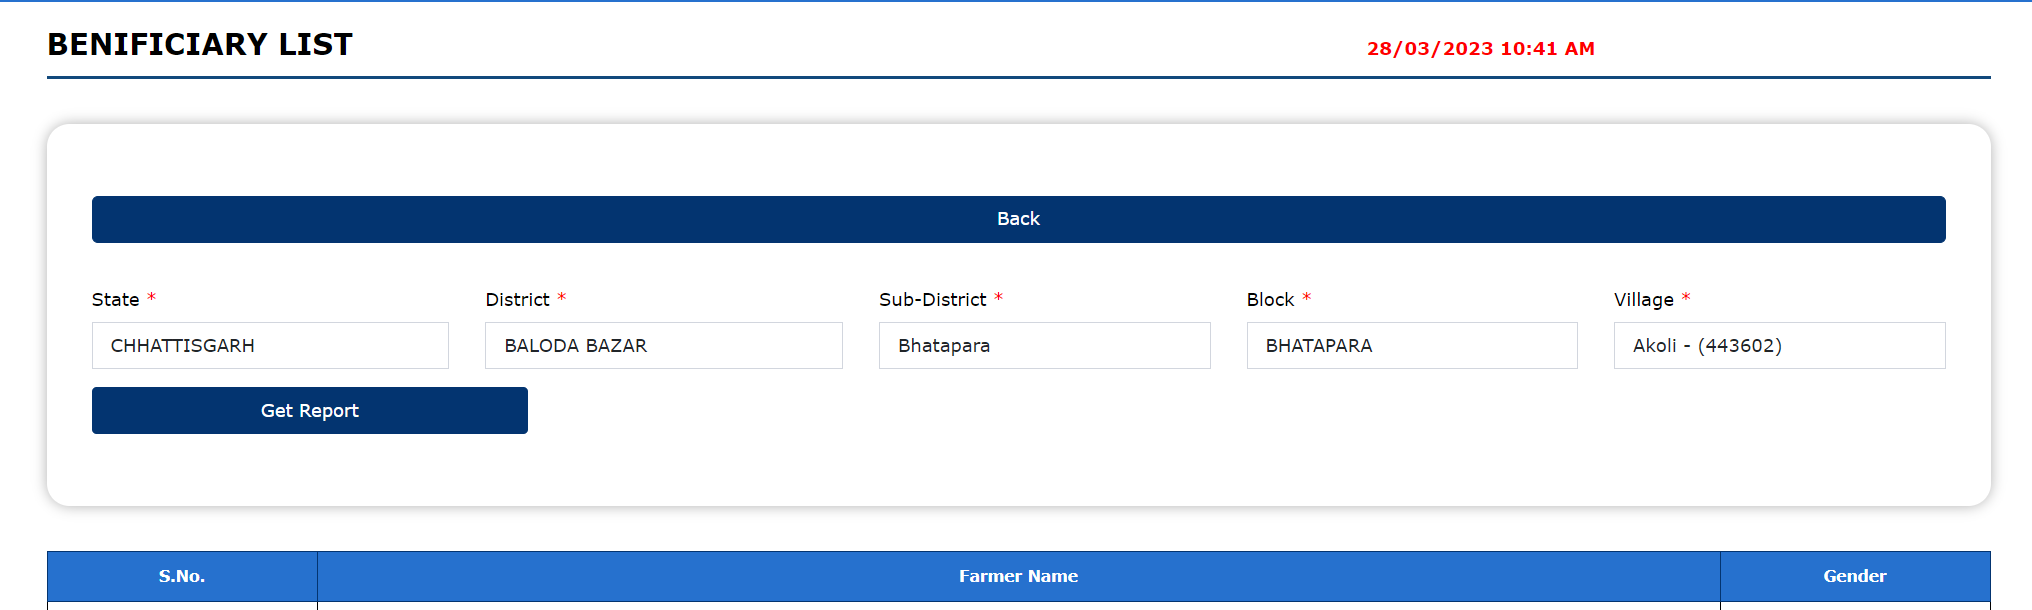Expand the Sub-District dropdown showing Bhatapara
Screen dimensions: 2032x610
coord(1044,346)
